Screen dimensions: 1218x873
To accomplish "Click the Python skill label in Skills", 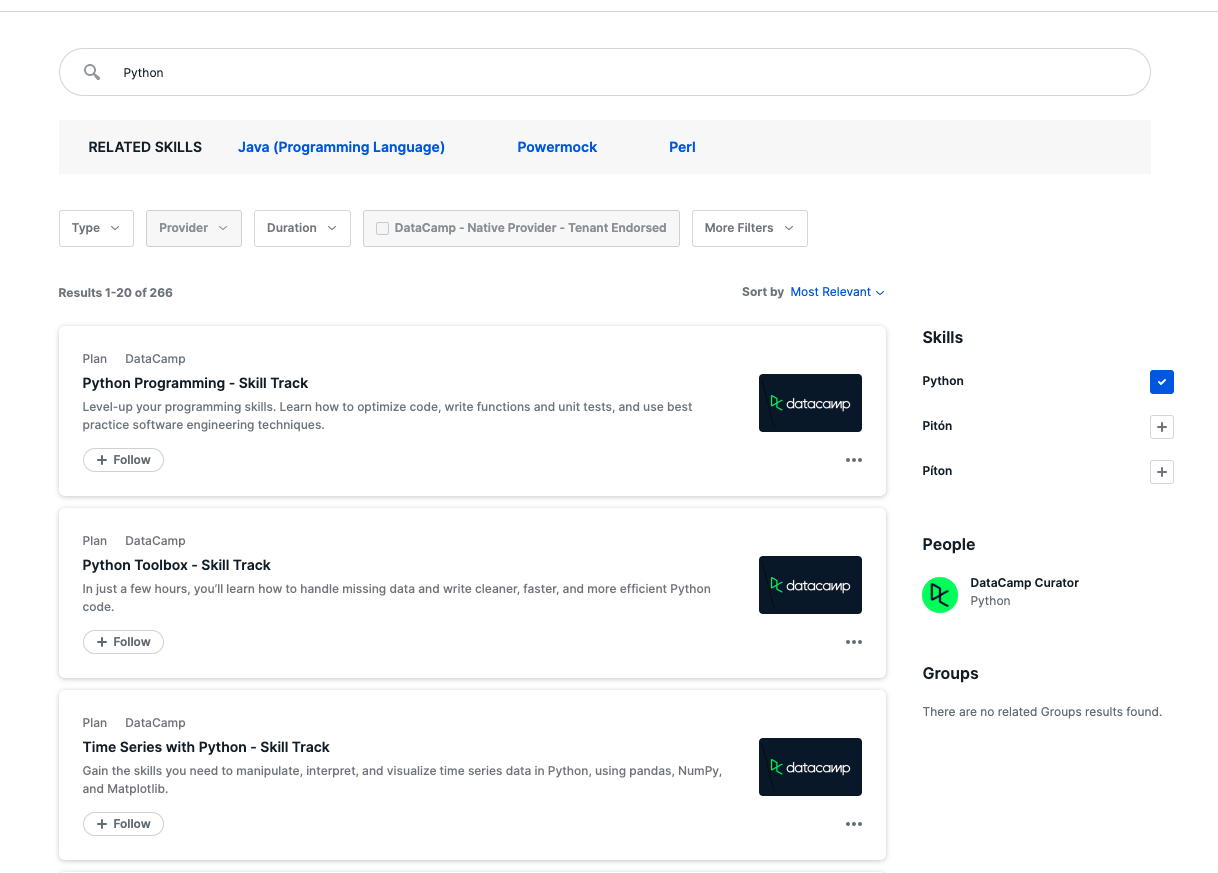I will (943, 381).
